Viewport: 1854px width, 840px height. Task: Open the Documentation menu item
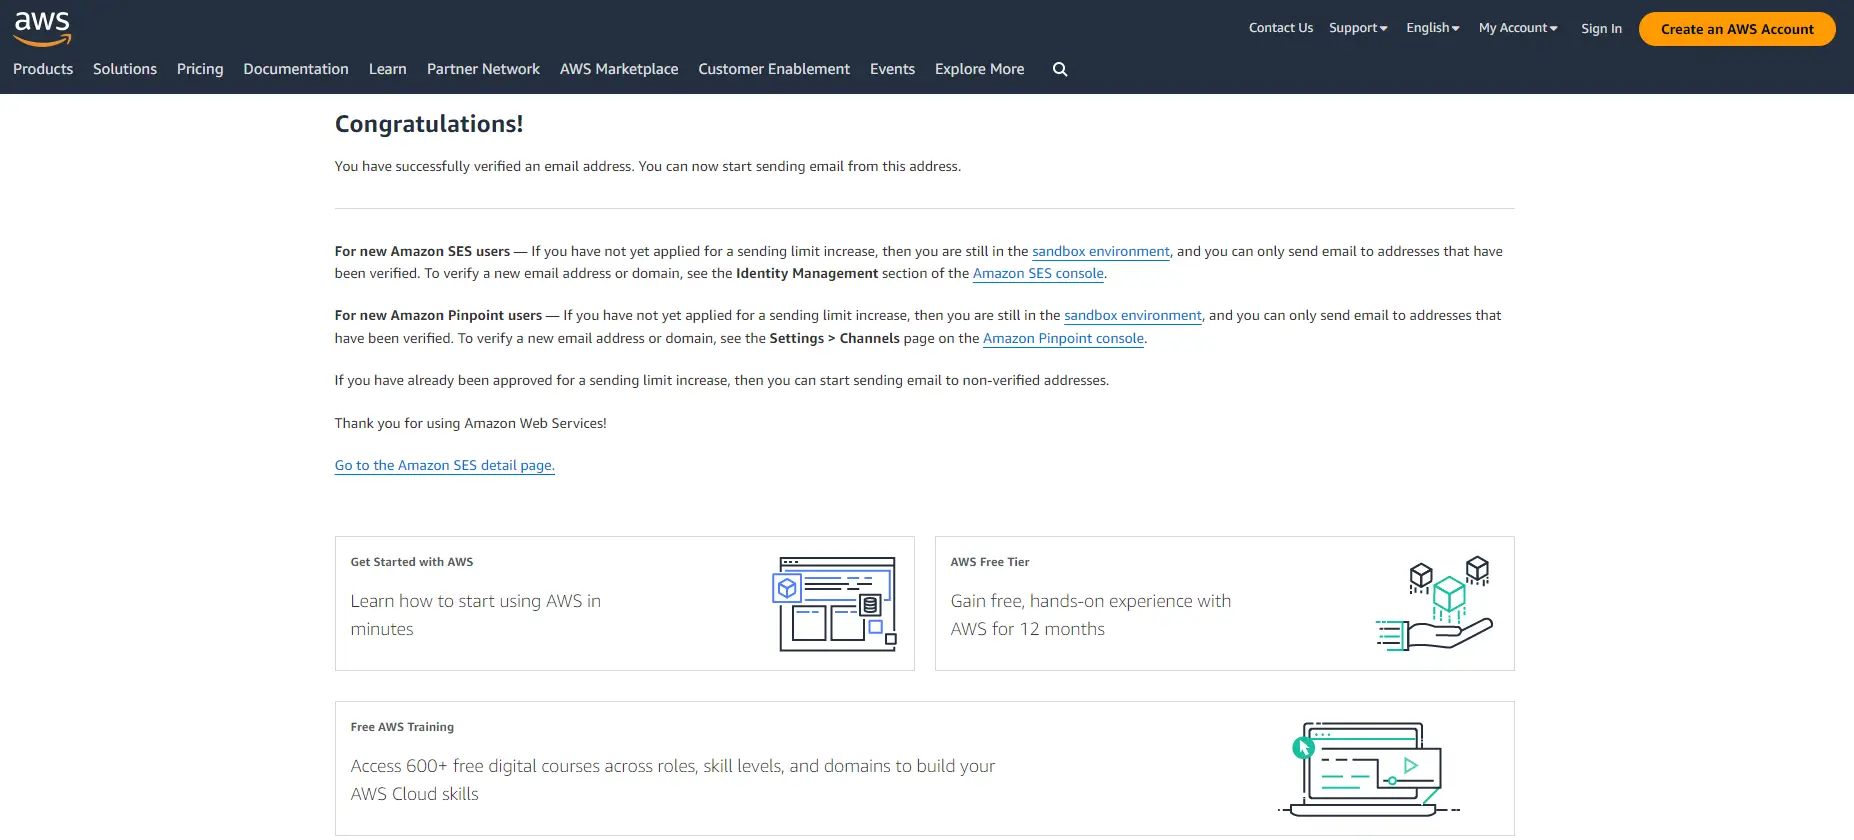[296, 69]
